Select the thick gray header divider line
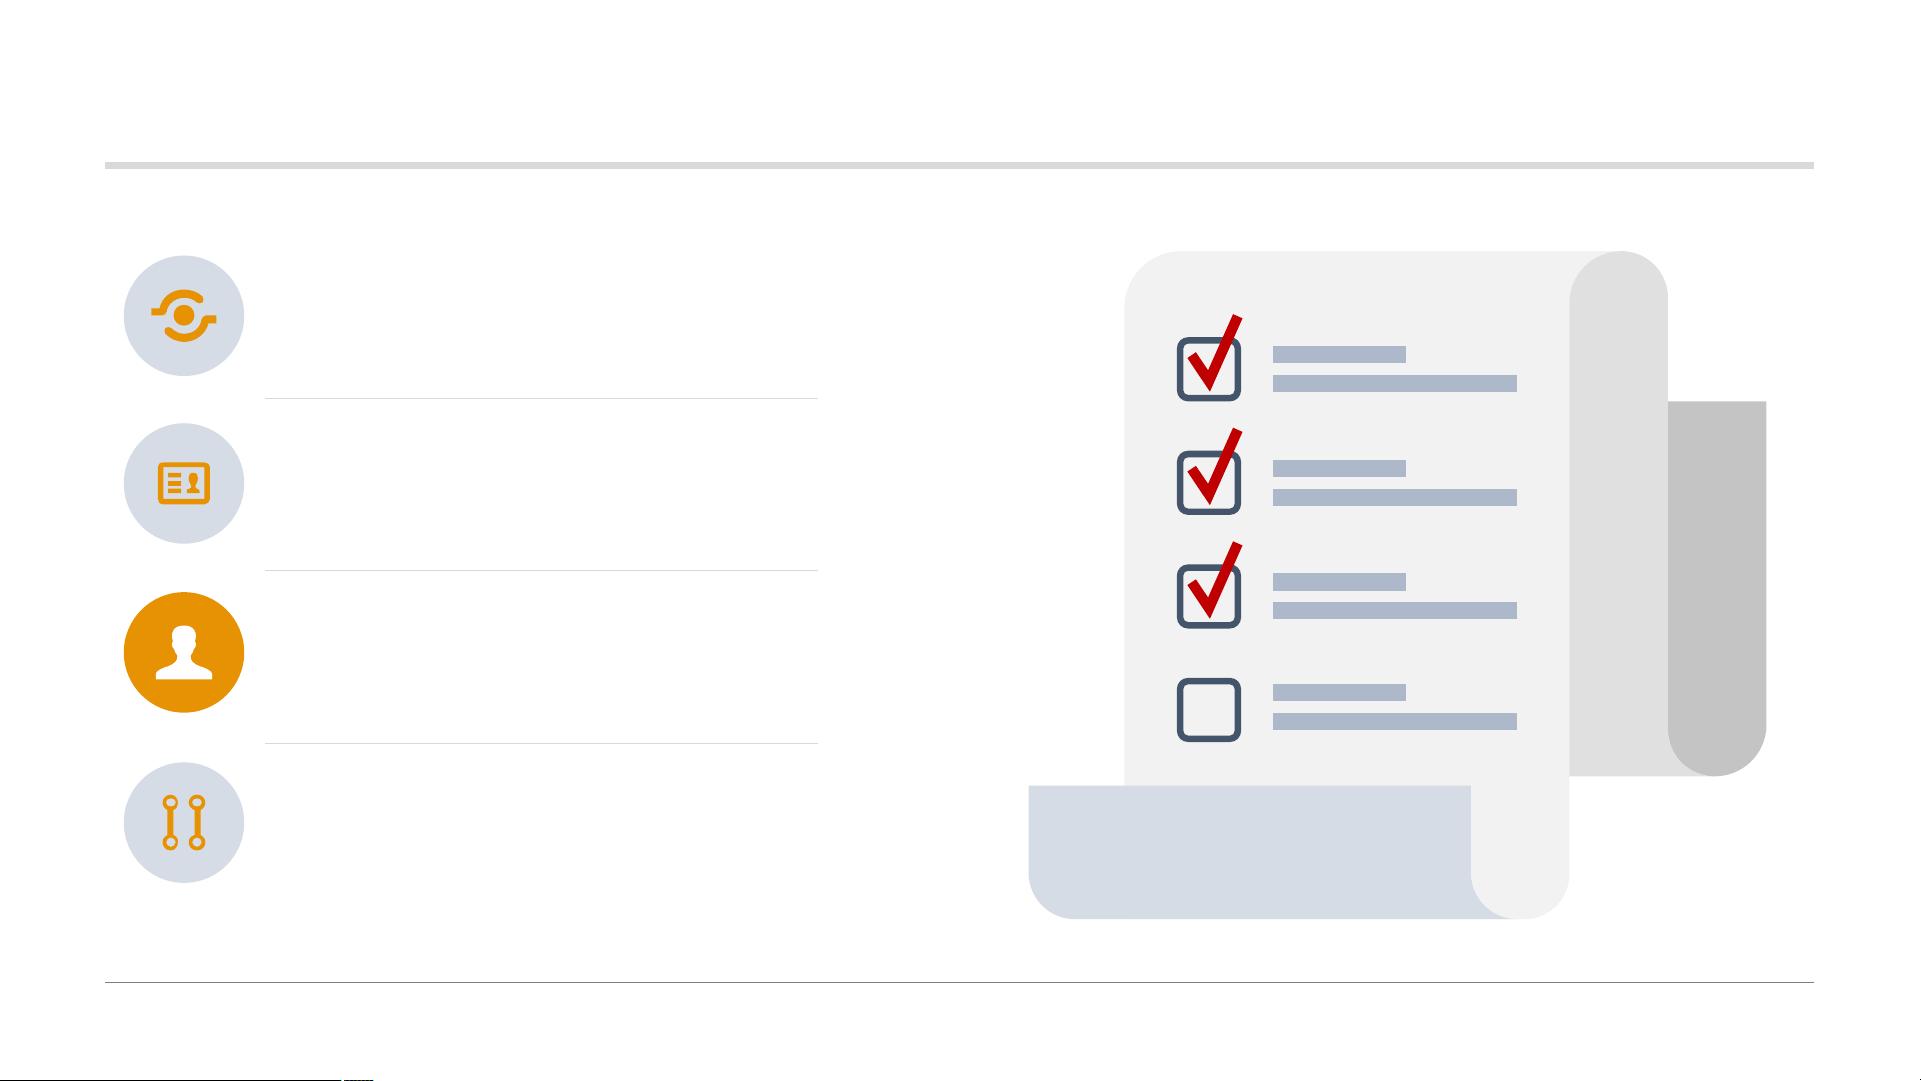This screenshot has height=1081, width=1921. pyautogui.click(x=959, y=165)
